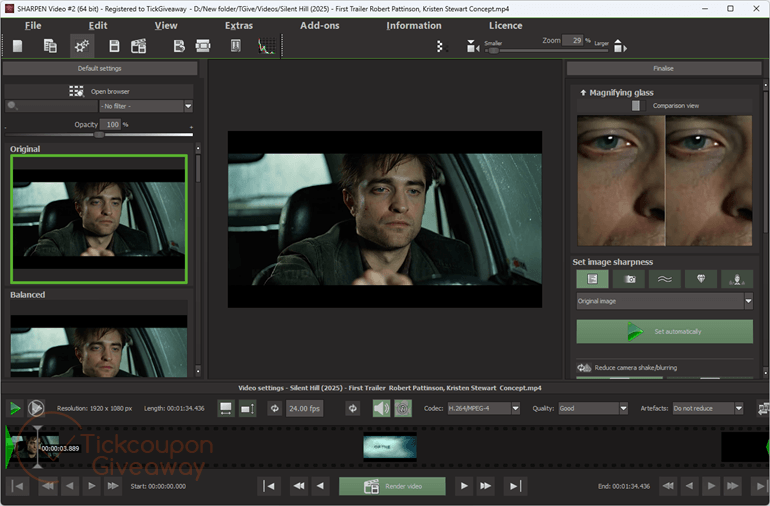Open the File menu

[x=33, y=26]
